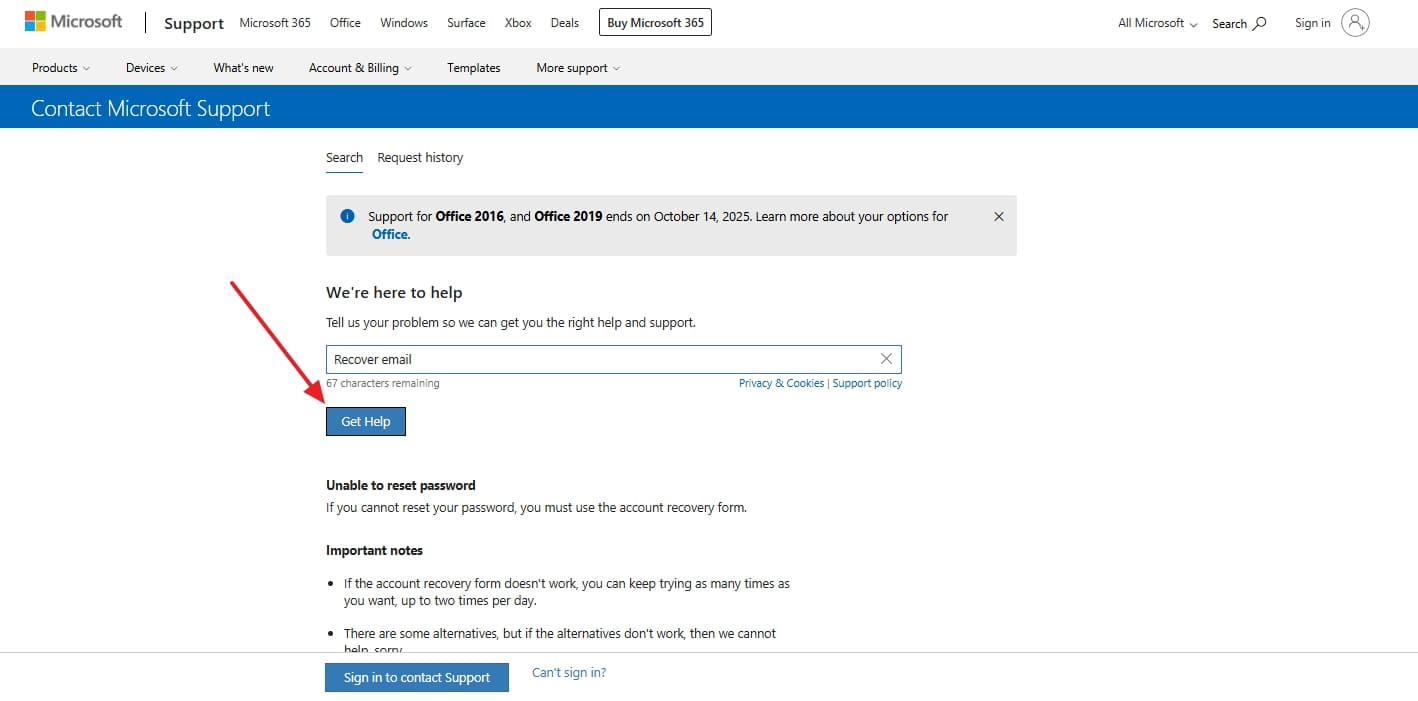Open the Can't sign in? link
This screenshot has width=1418, height=701.
(568, 672)
